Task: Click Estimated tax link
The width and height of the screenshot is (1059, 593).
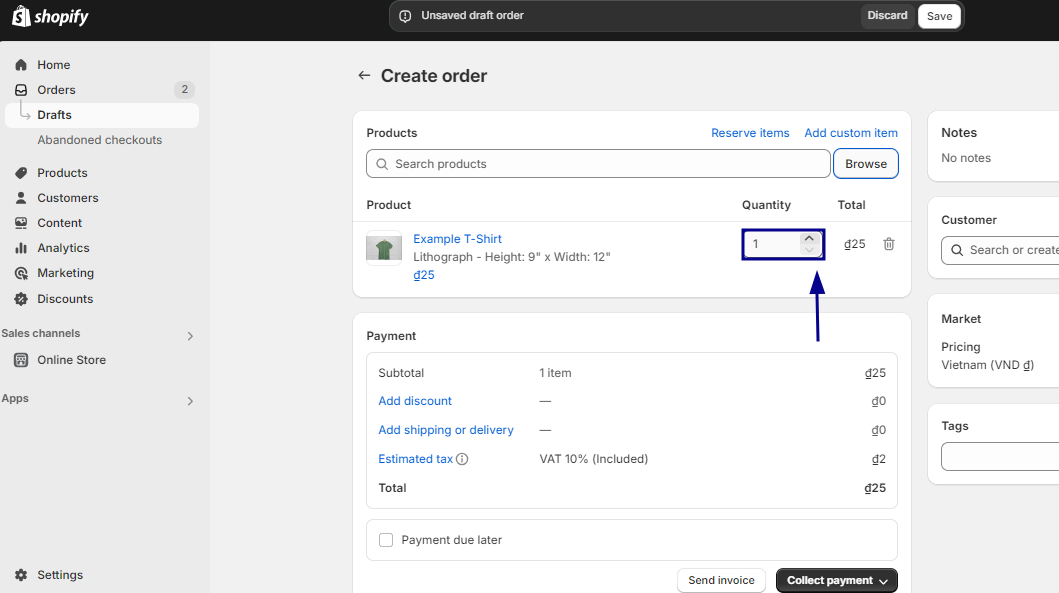Action: point(415,459)
